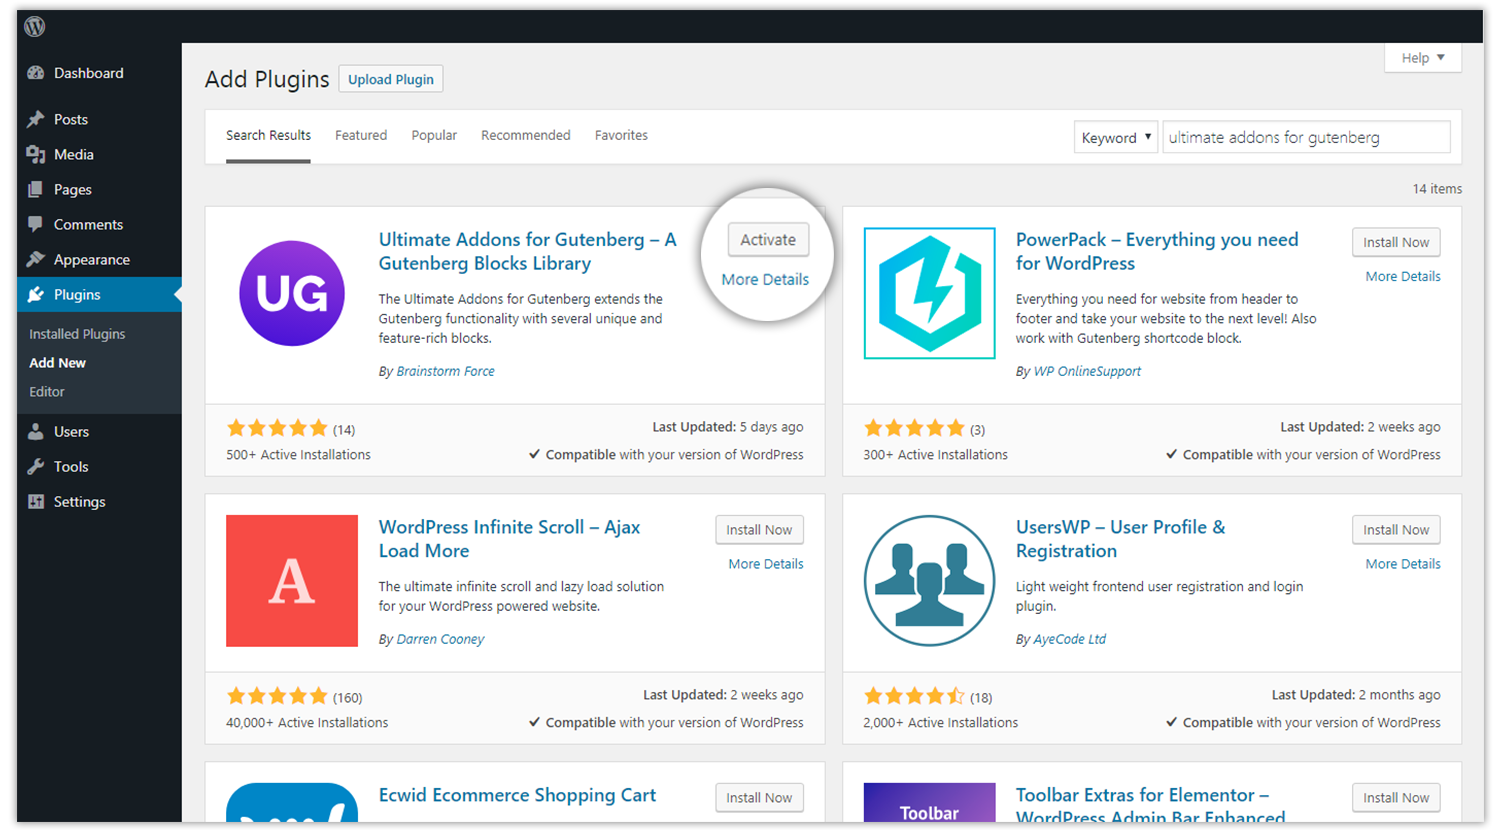
Task: Click the Users icon in sidebar
Action: tap(36, 431)
